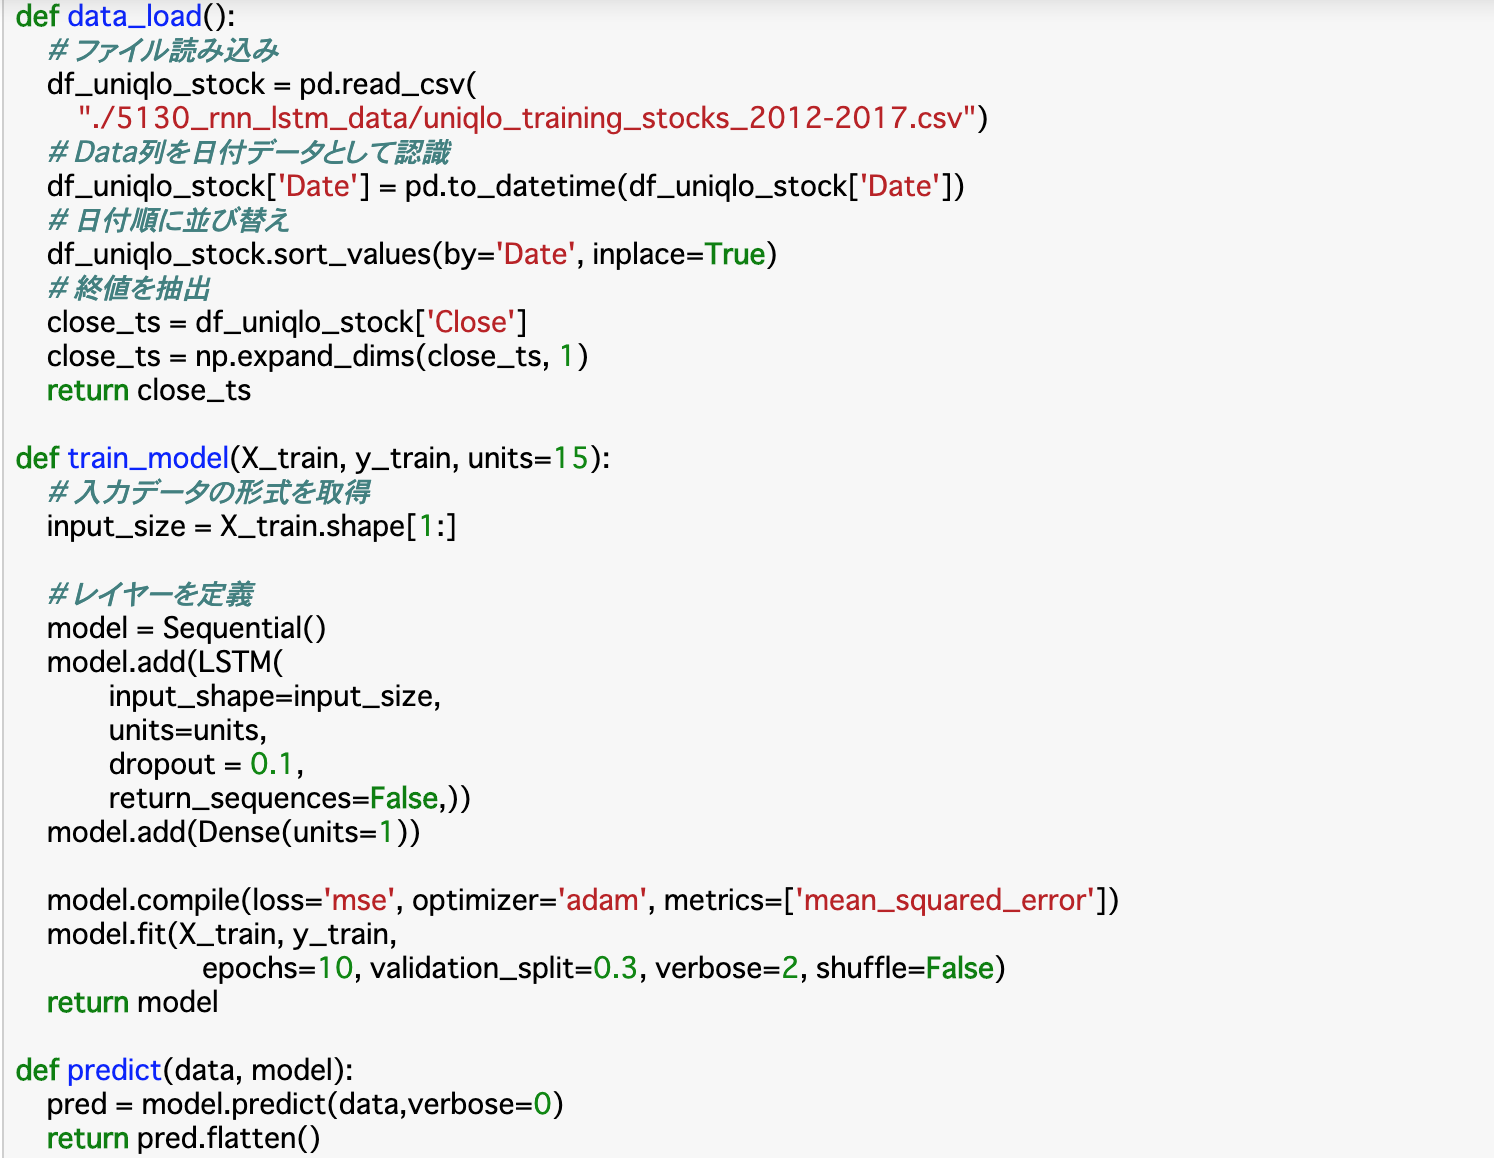Click the 'mean_squared_error' metrics string
This screenshot has width=1494, height=1158.
click(945, 900)
